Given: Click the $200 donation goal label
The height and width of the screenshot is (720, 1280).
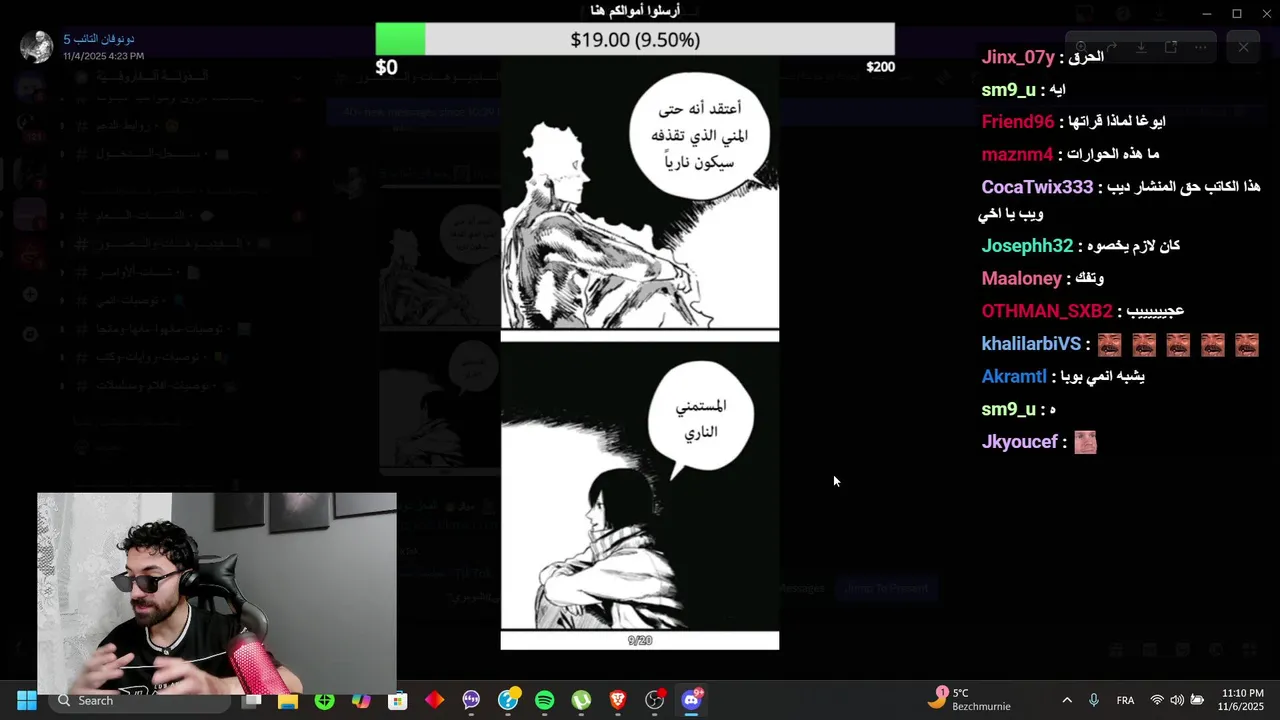Looking at the screenshot, I should click(x=880, y=67).
